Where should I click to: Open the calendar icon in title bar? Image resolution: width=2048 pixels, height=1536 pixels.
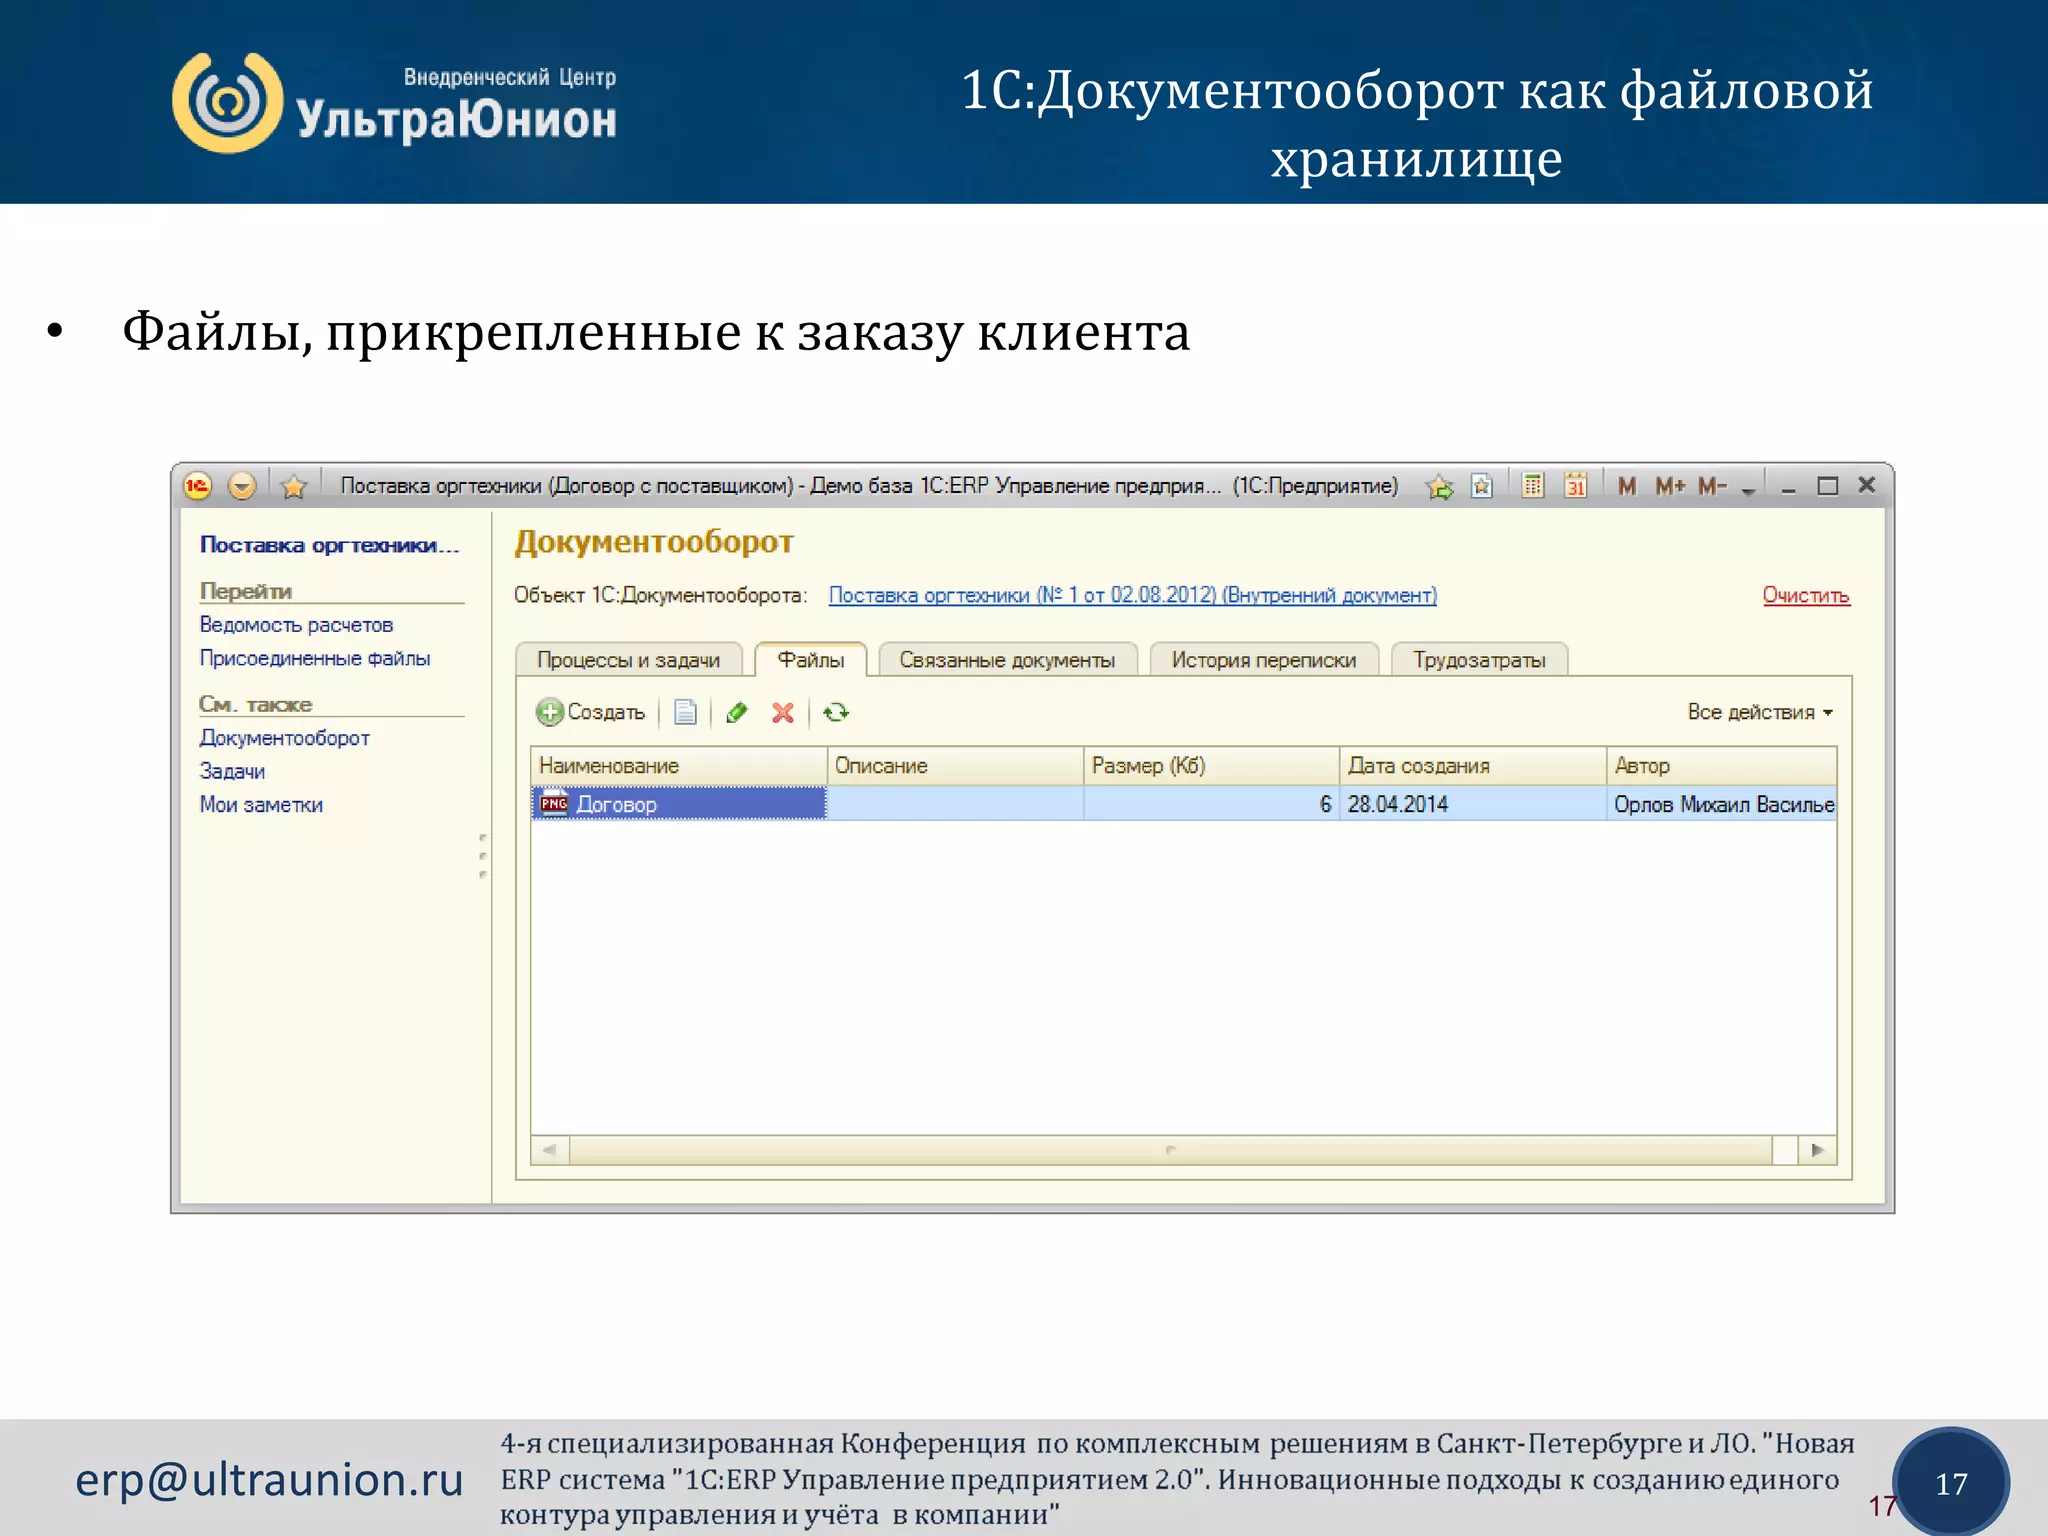click(x=1575, y=486)
